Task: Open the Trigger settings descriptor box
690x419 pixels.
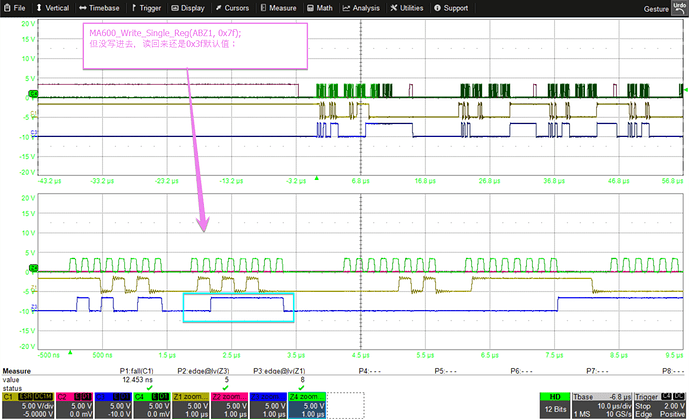Action: click(x=657, y=404)
